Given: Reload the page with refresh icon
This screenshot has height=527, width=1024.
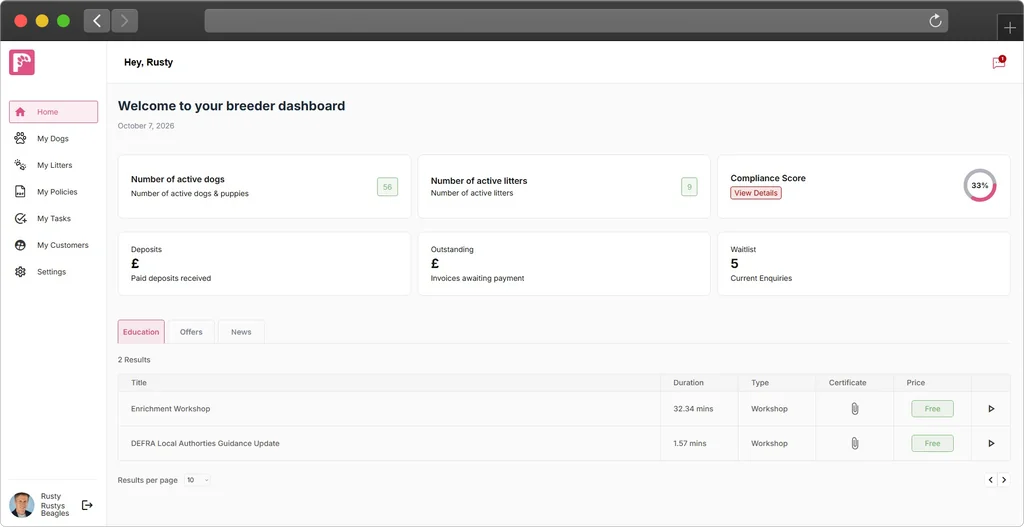Looking at the screenshot, I should (x=935, y=21).
